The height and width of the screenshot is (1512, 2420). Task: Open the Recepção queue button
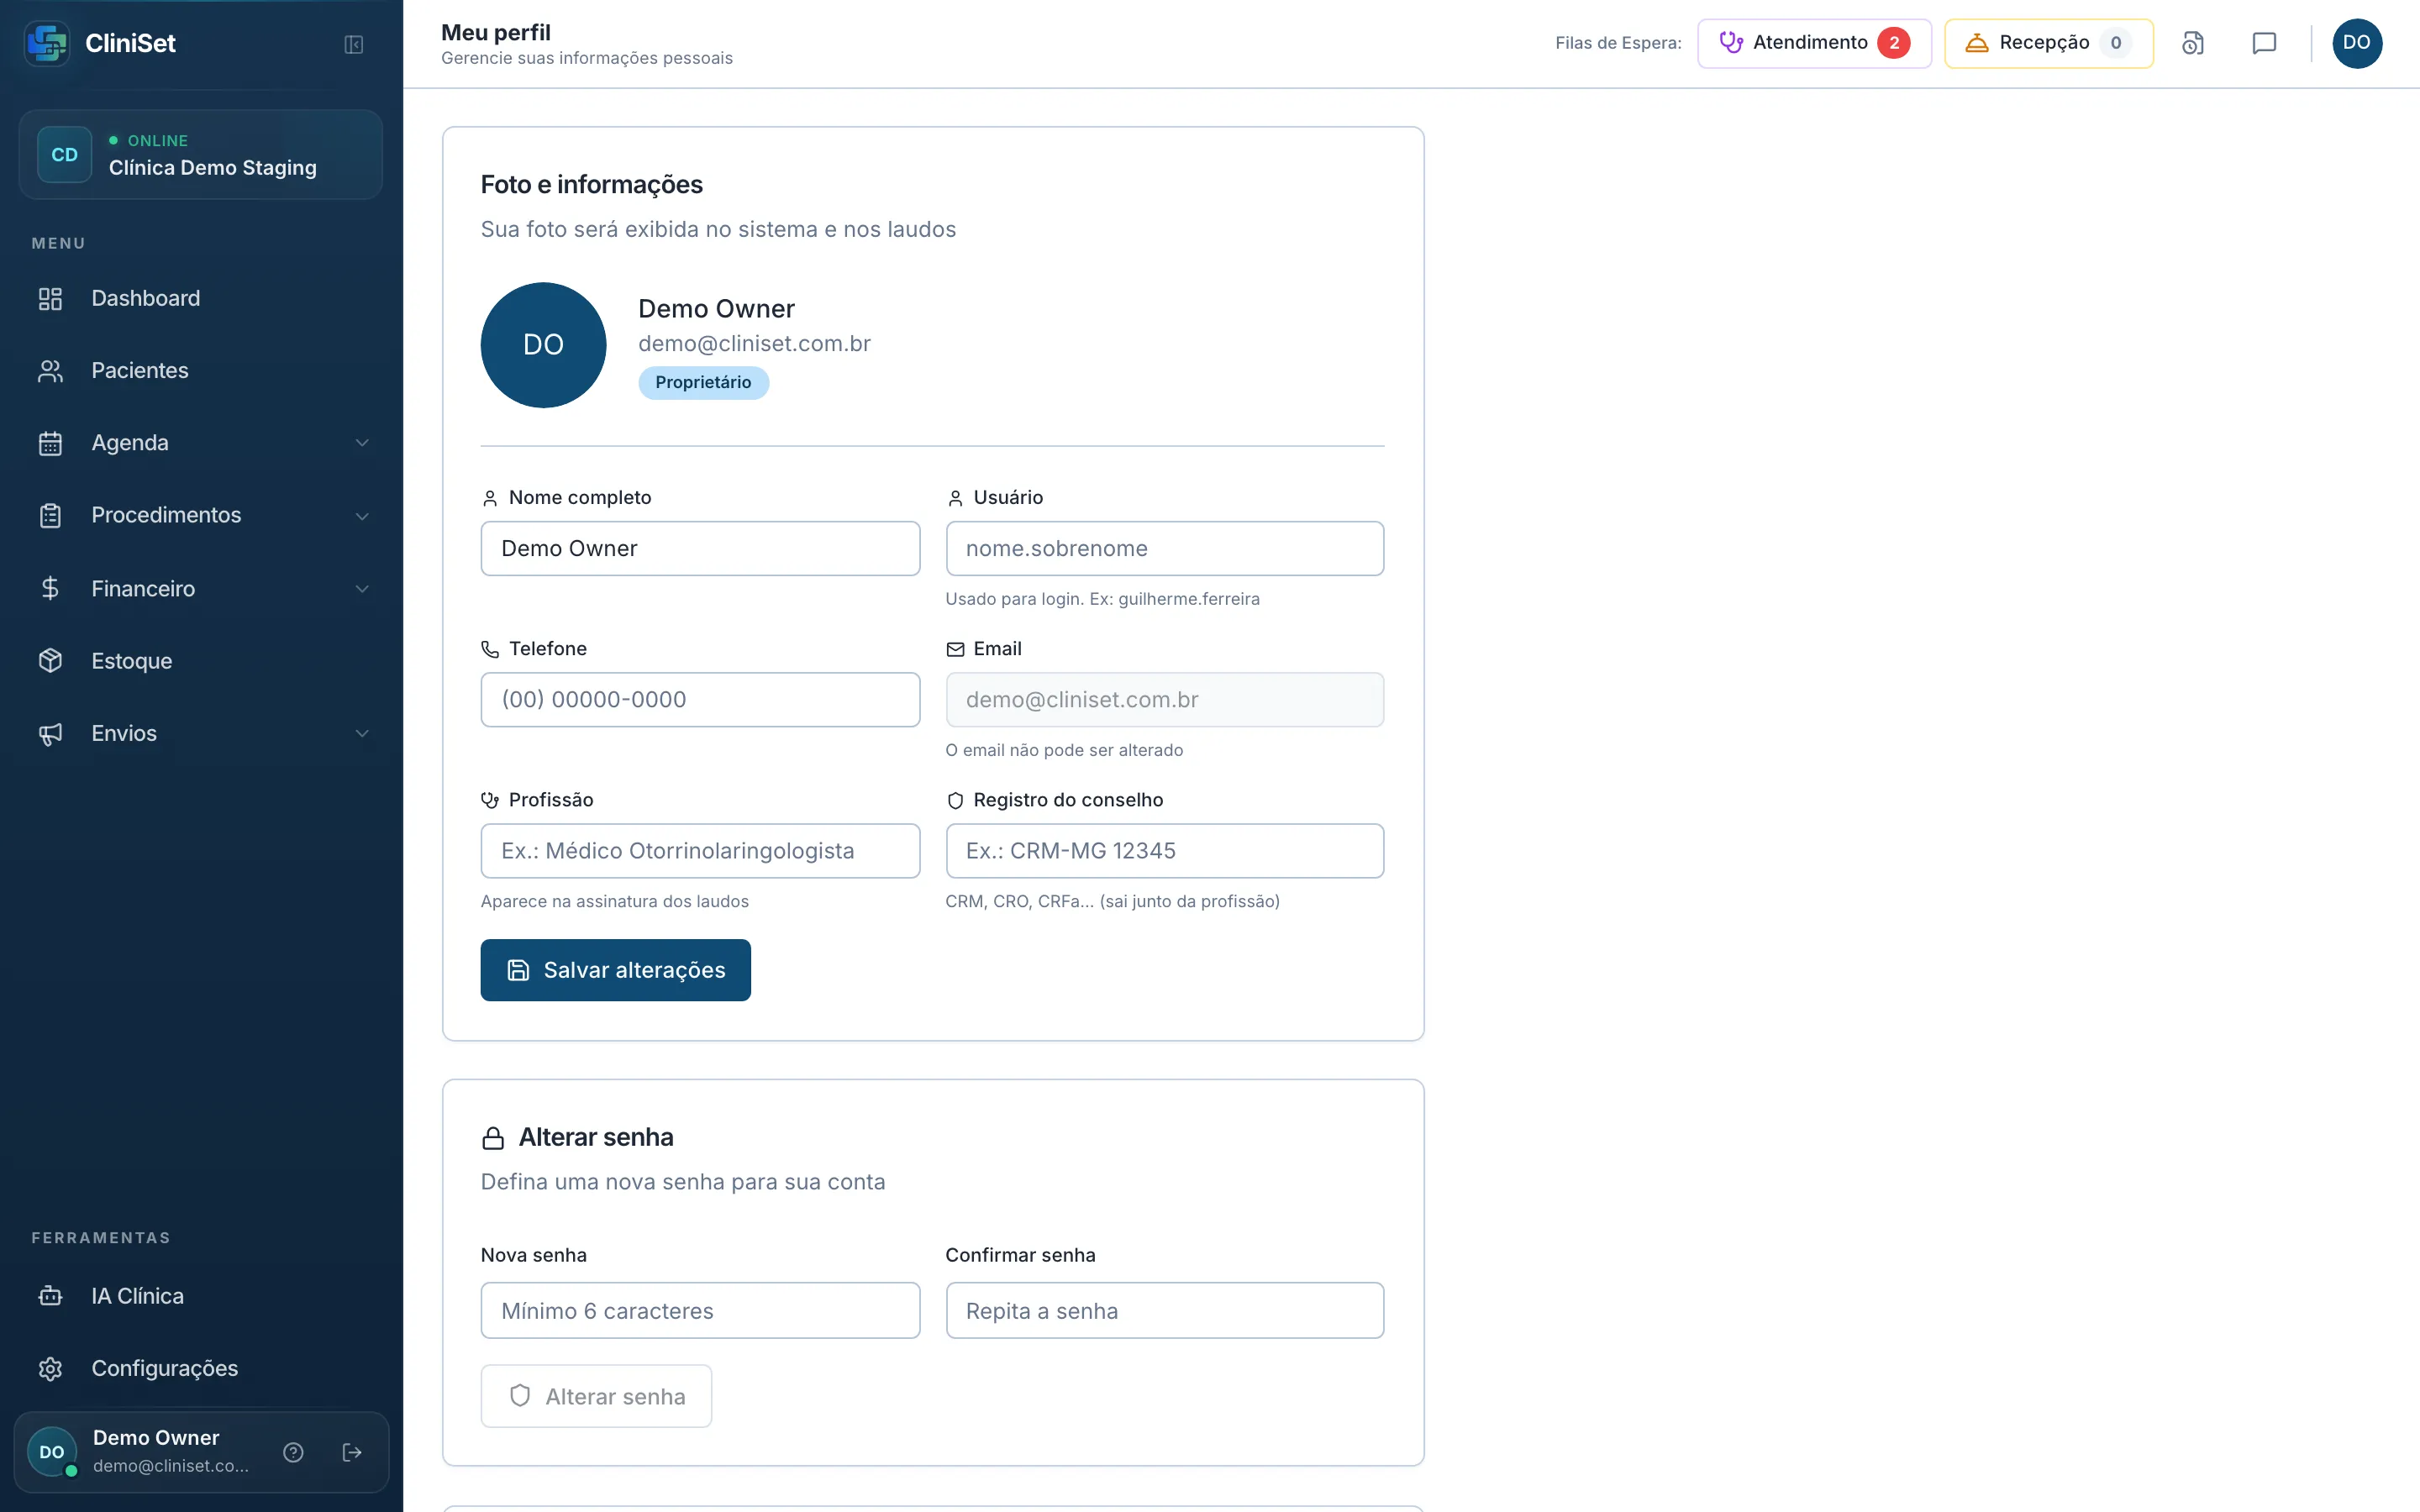(x=2048, y=43)
